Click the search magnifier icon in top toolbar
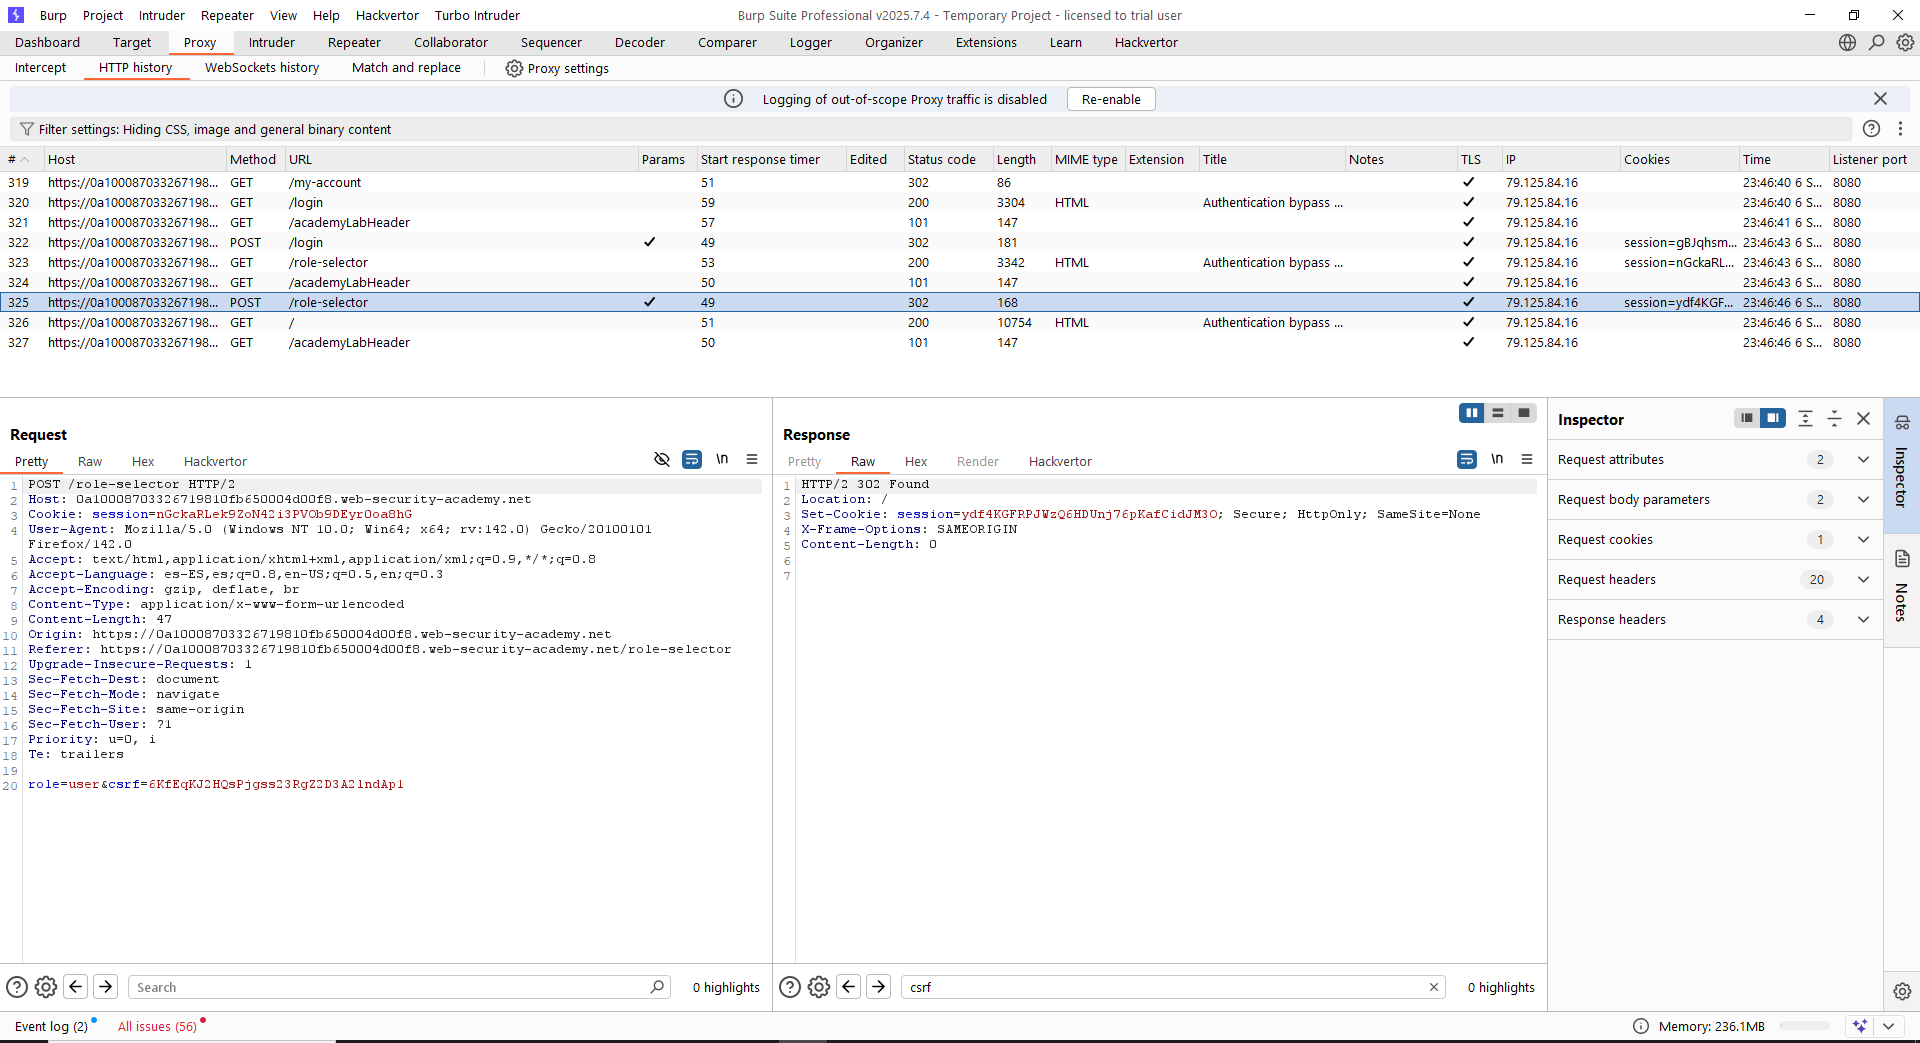The width and height of the screenshot is (1920, 1043). [x=1876, y=43]
